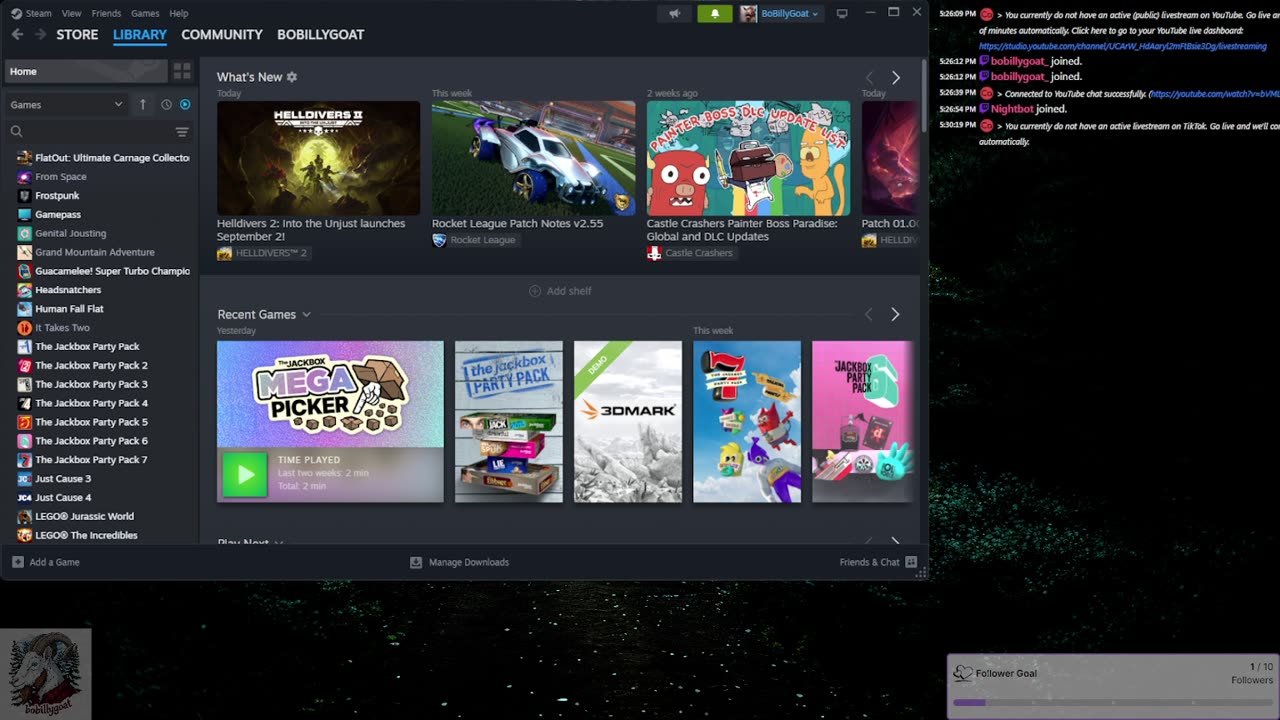Click the library search magnifier icon

pos(16,131)
